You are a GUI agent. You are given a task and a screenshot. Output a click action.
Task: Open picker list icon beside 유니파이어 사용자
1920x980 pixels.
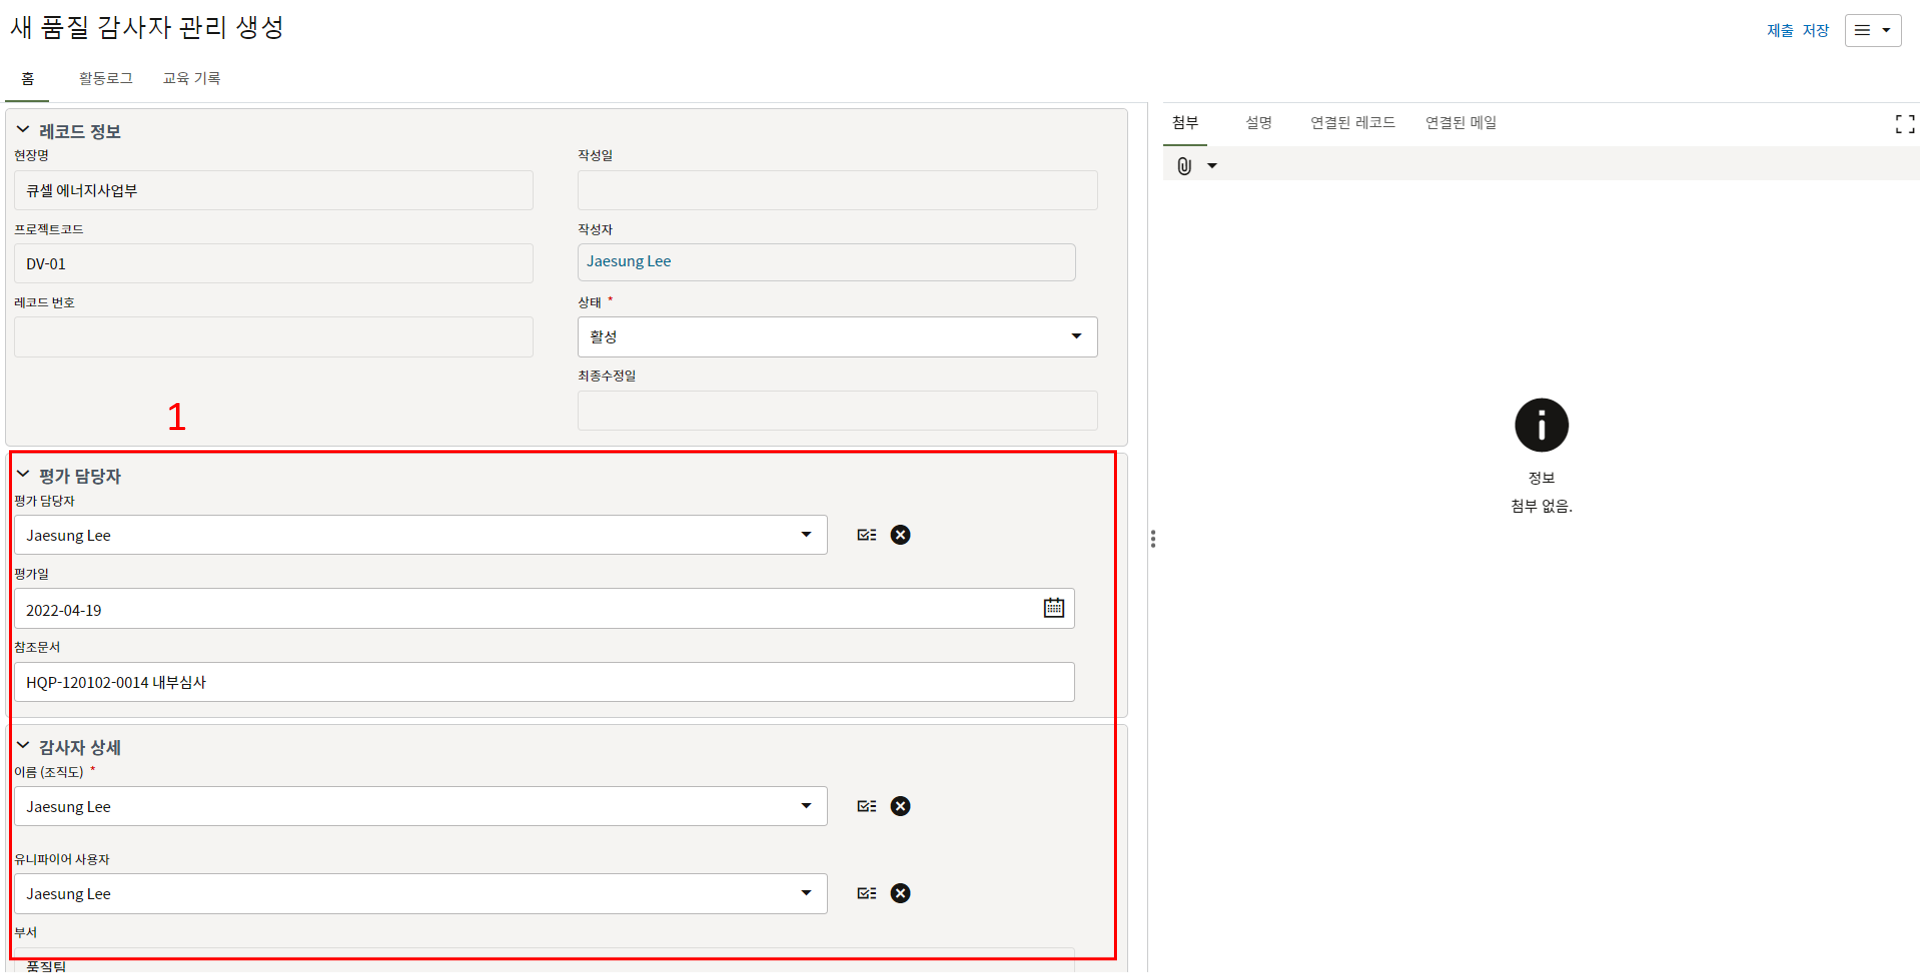pos(866,893)
